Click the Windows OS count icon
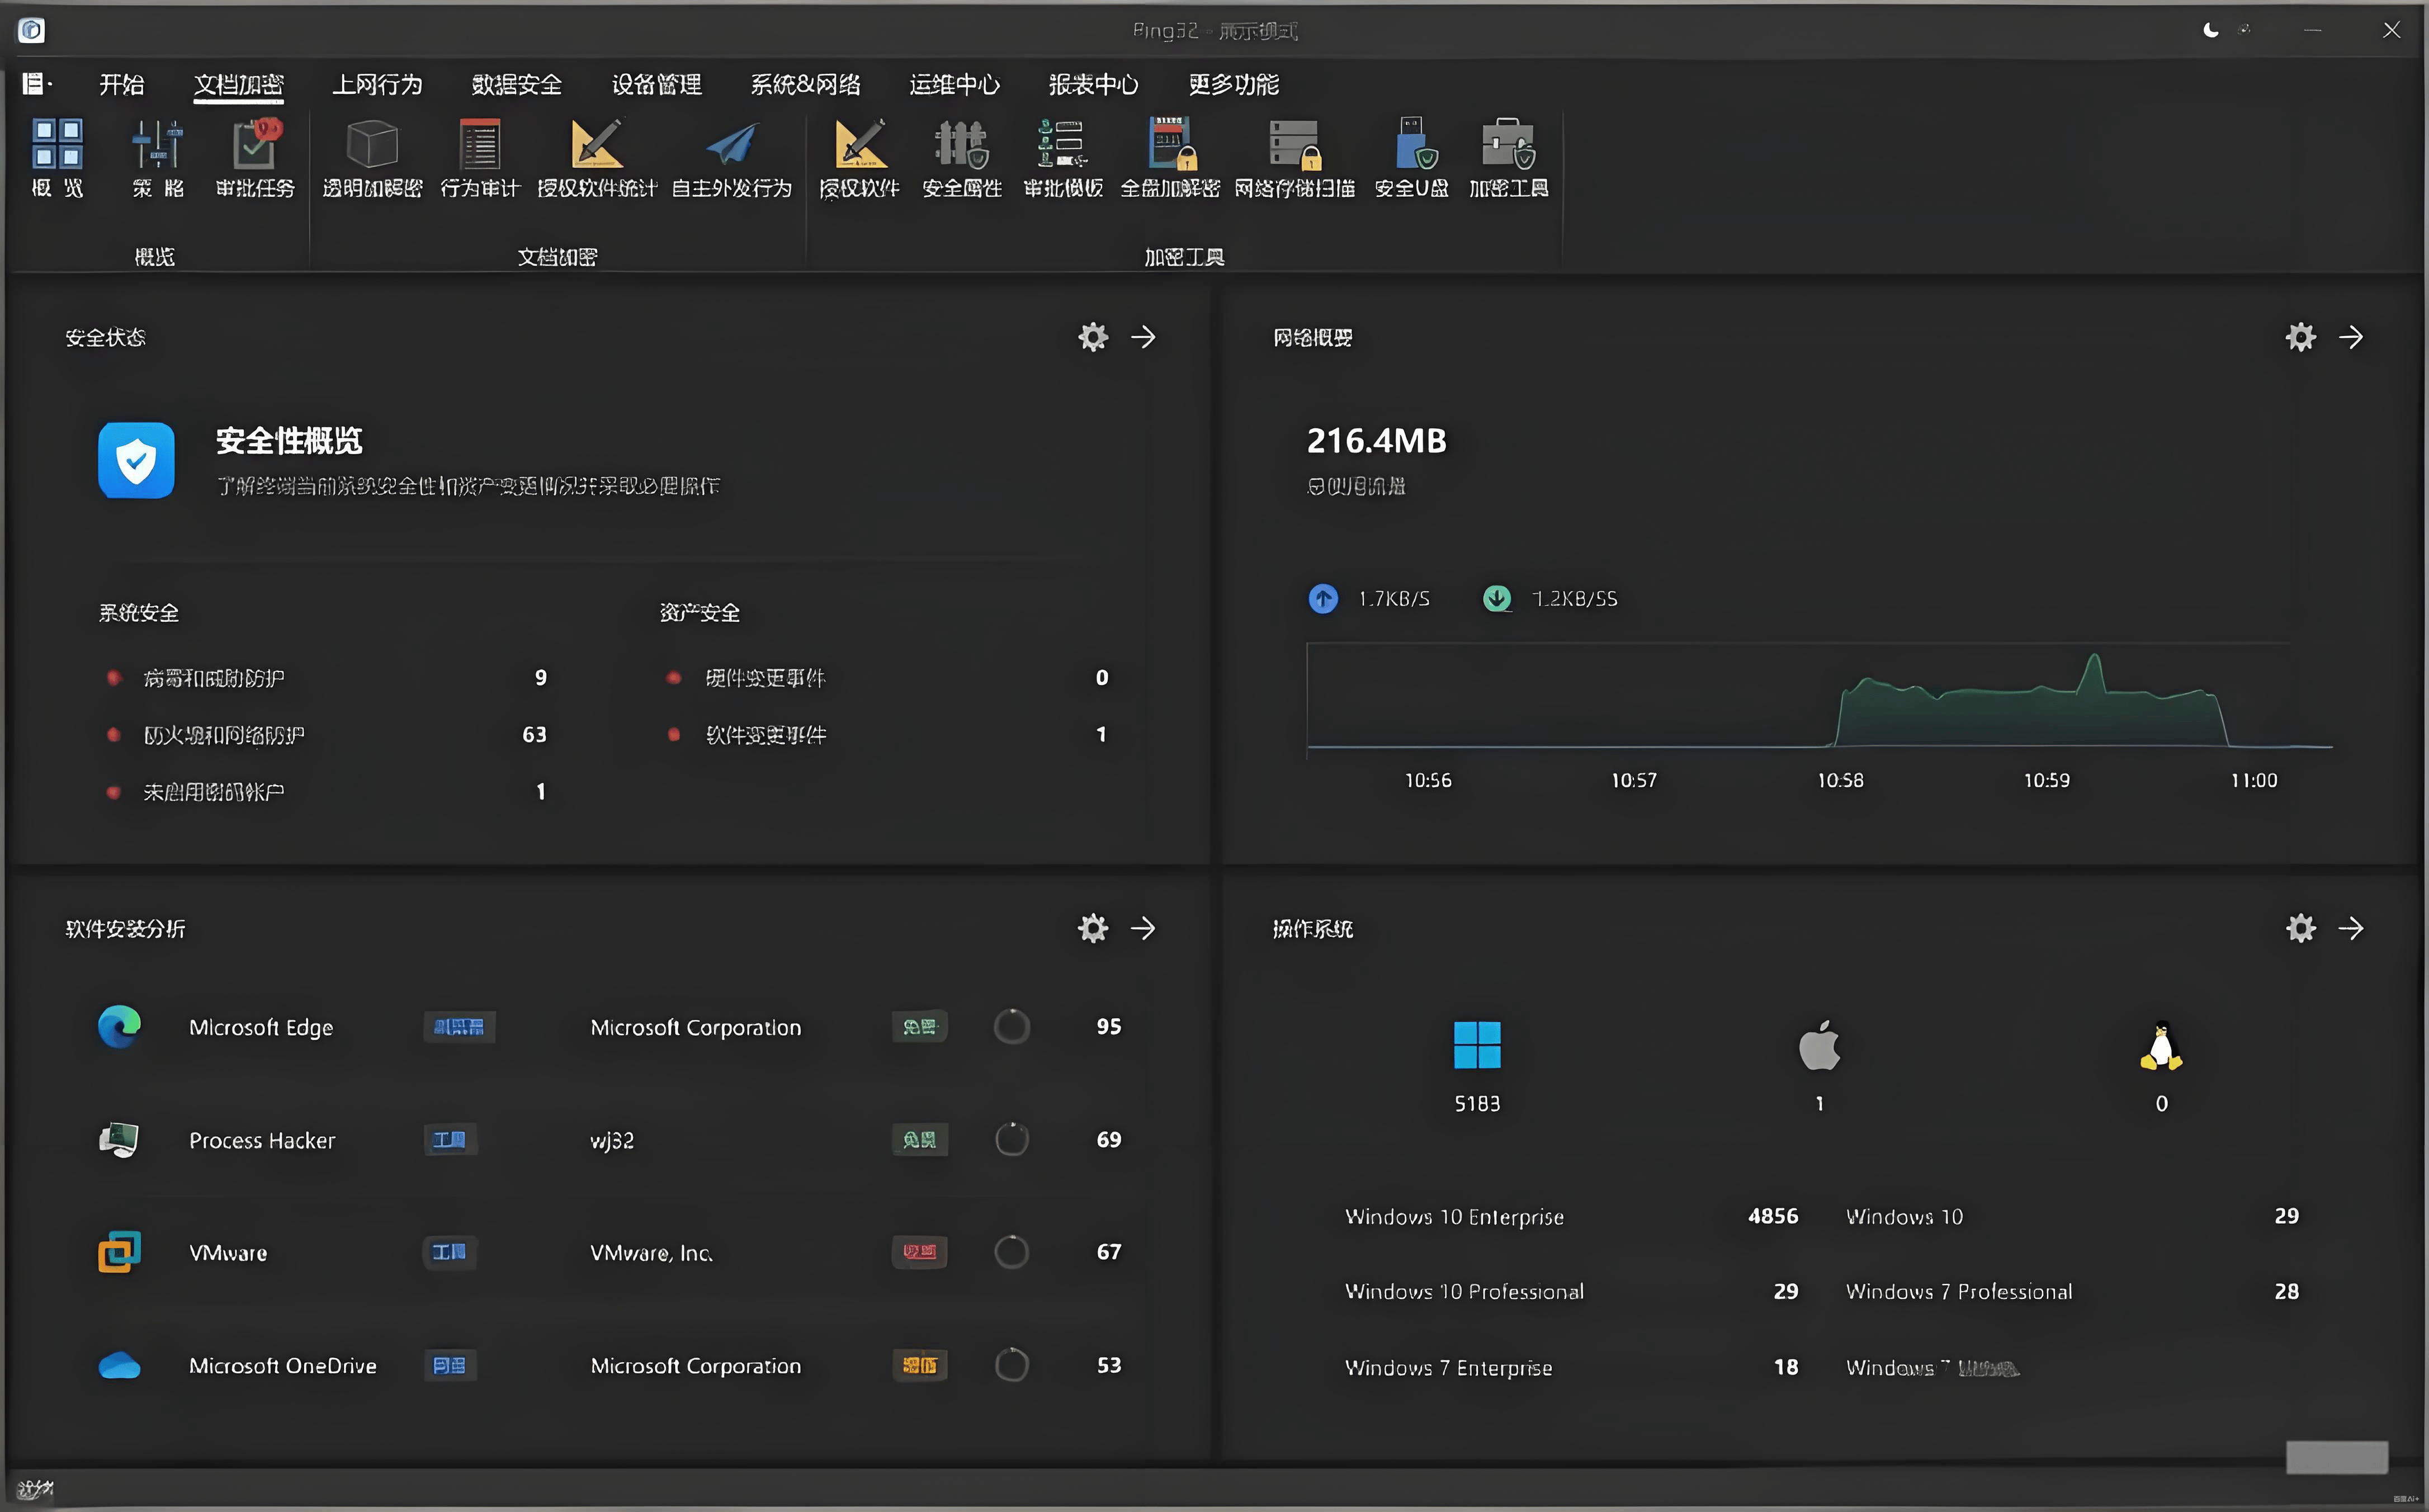This screenshot has width=2429, height=1512. [1476, 1045]
